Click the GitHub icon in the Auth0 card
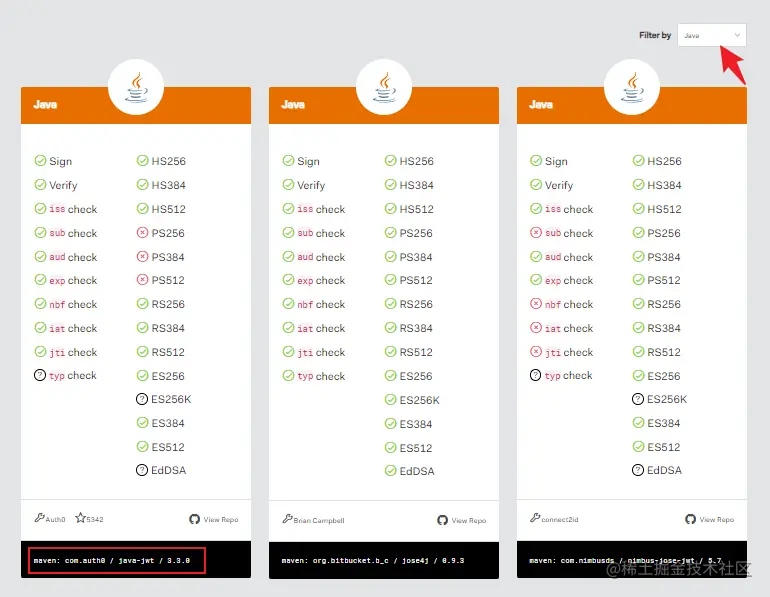The image size is (770, 597). pos(194,519)
